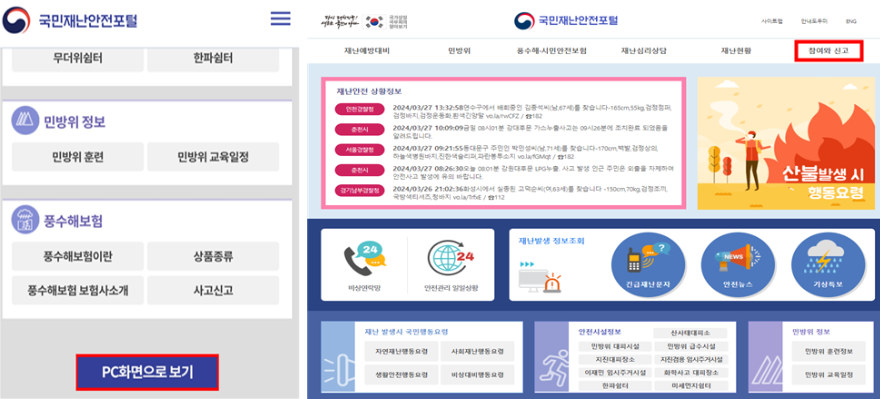The height and width of the screenshot is (399, 880).
Task: Click the 민방위 훈련정보 button
Action: [x=828, y=351]
